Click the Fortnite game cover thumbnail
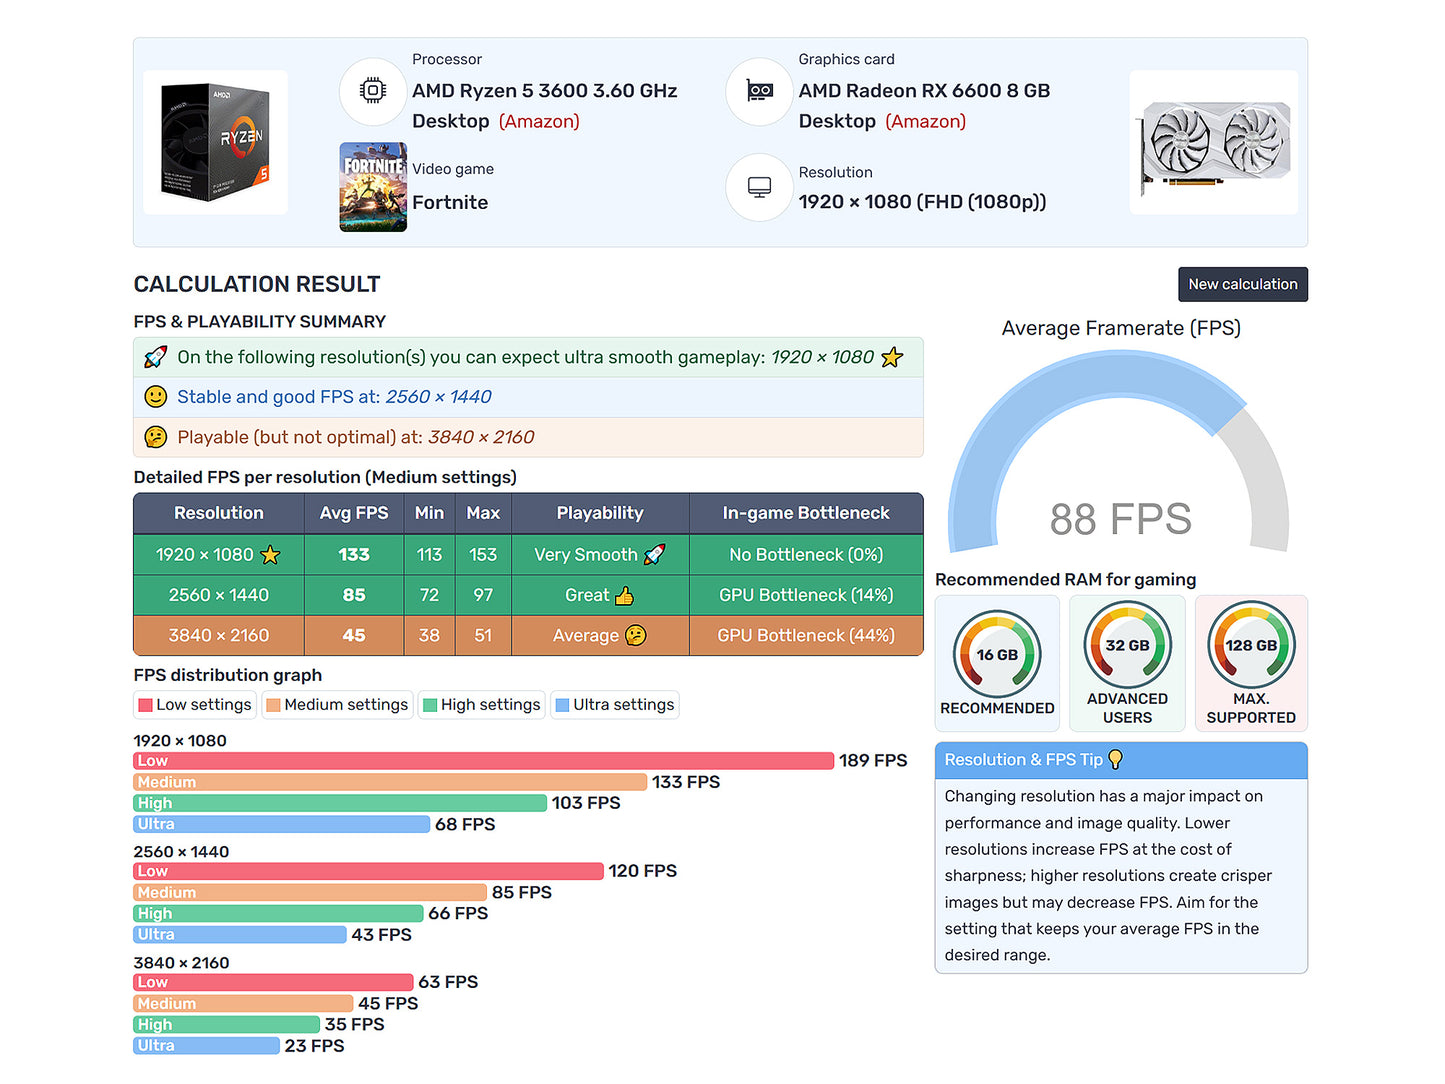Image resolution: width=1445 pixels, height=1084 pixels. [x=373, y=187]
